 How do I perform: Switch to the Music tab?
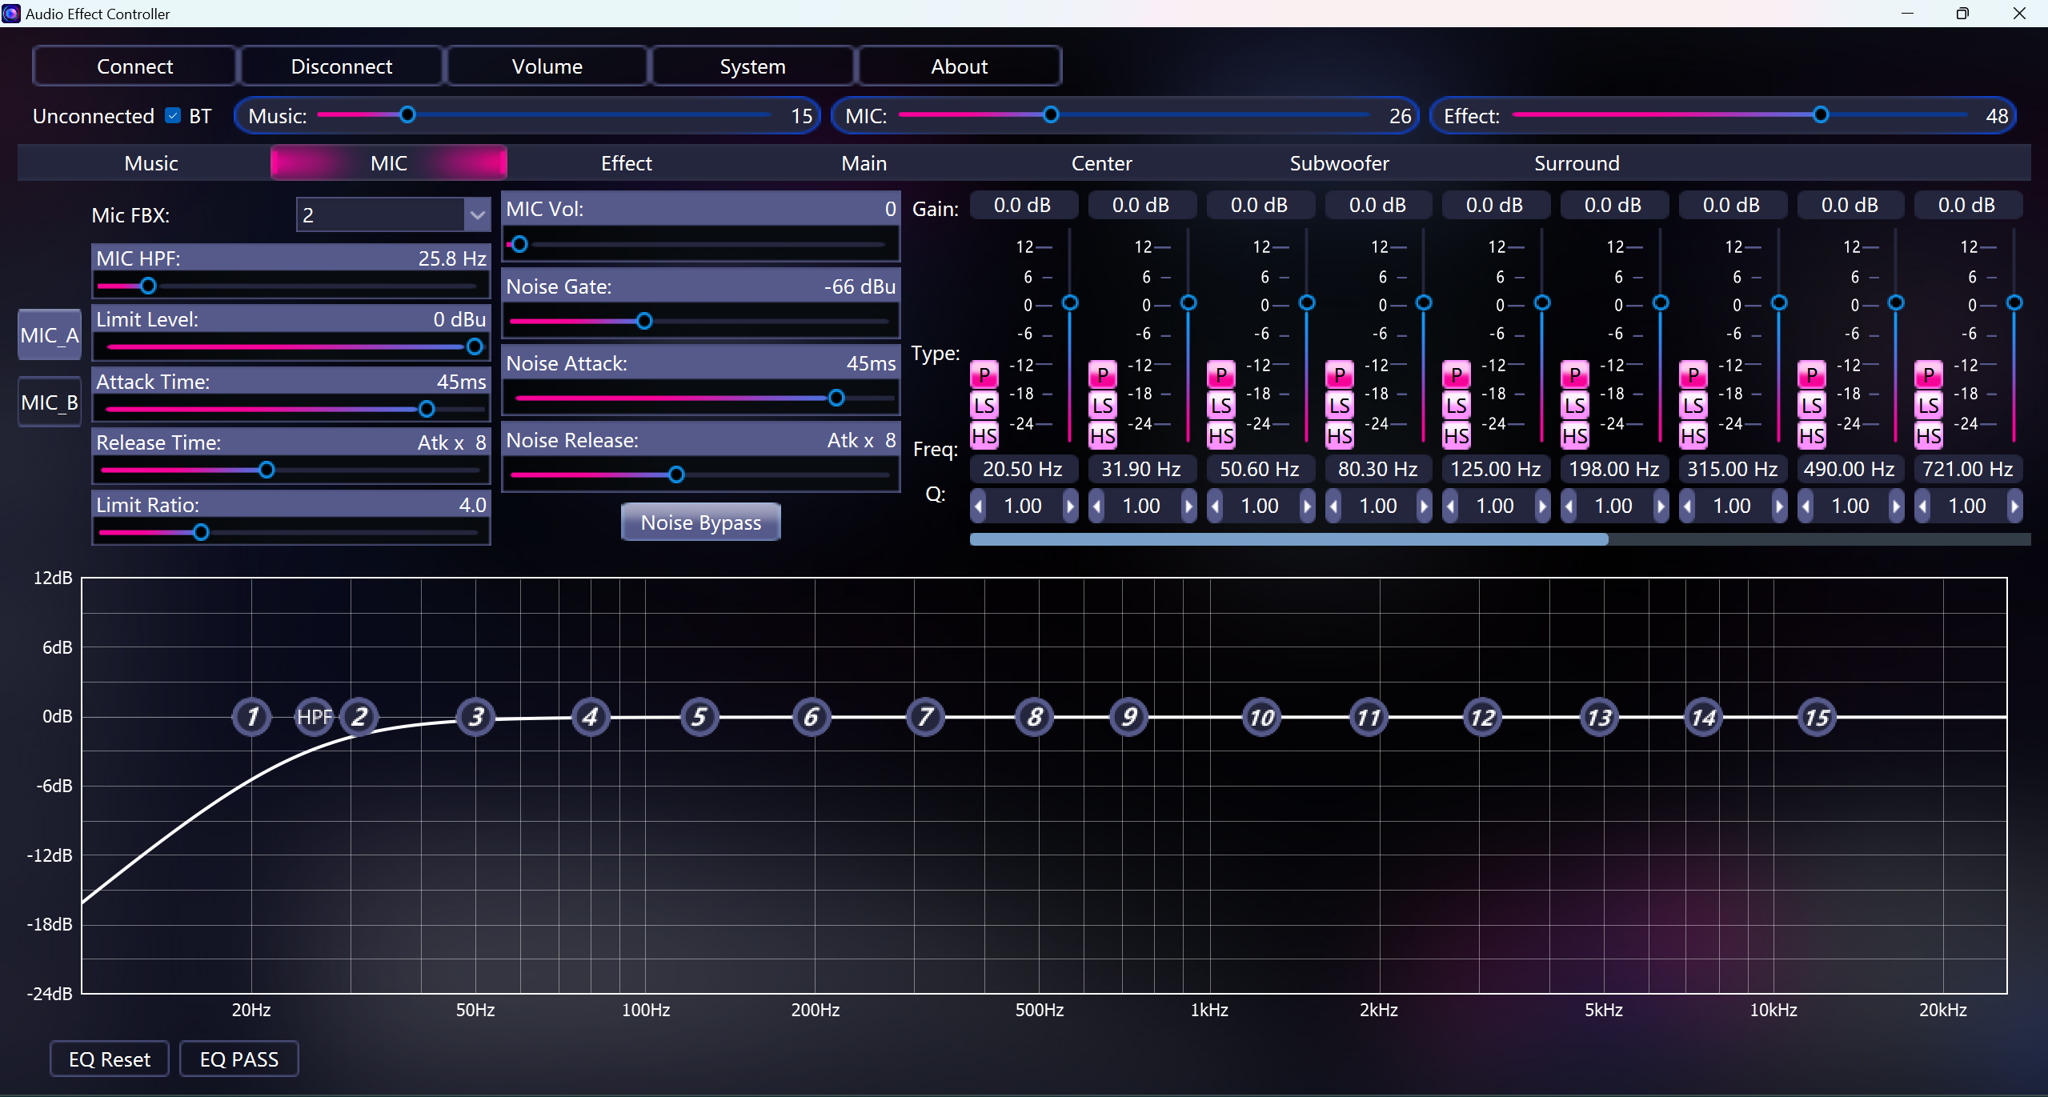151,163
